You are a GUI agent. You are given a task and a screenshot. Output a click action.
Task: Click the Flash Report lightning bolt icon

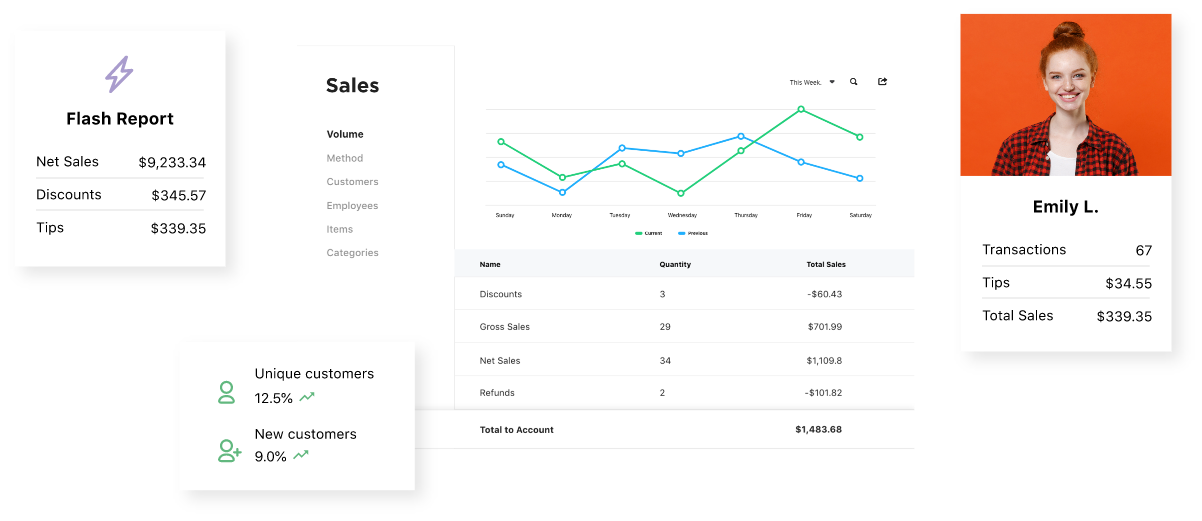120,74
